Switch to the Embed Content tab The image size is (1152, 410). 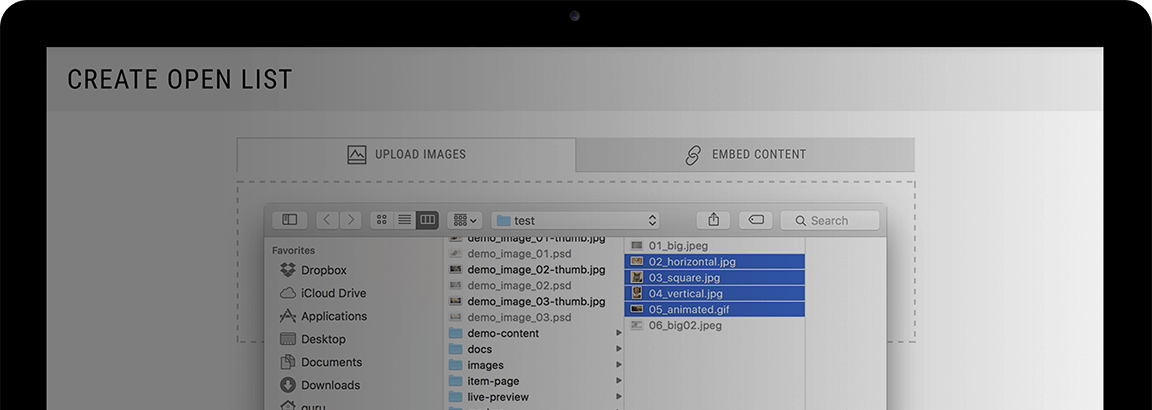[x=745, y=154]
